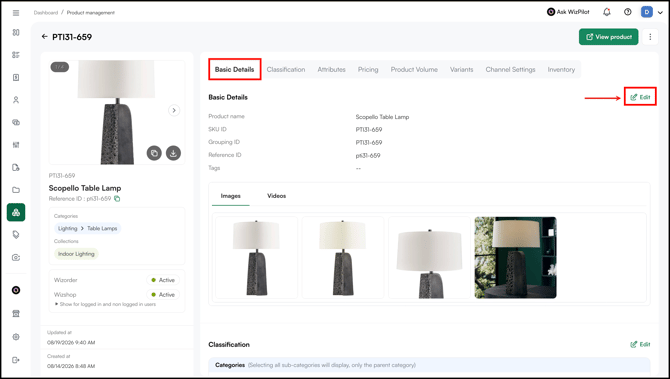This screenshot has height=379, width=670.
Task: Open the user profile dropdown chevron
Action: [661, 12]
